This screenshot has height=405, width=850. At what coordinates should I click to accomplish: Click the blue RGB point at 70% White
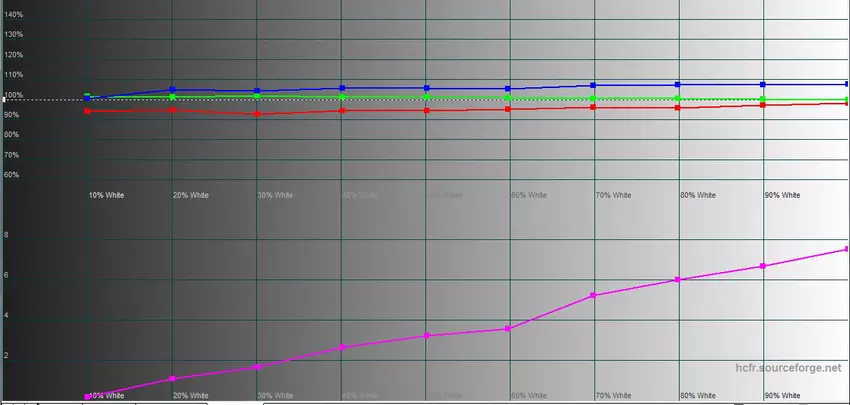(x=594, y=85)
